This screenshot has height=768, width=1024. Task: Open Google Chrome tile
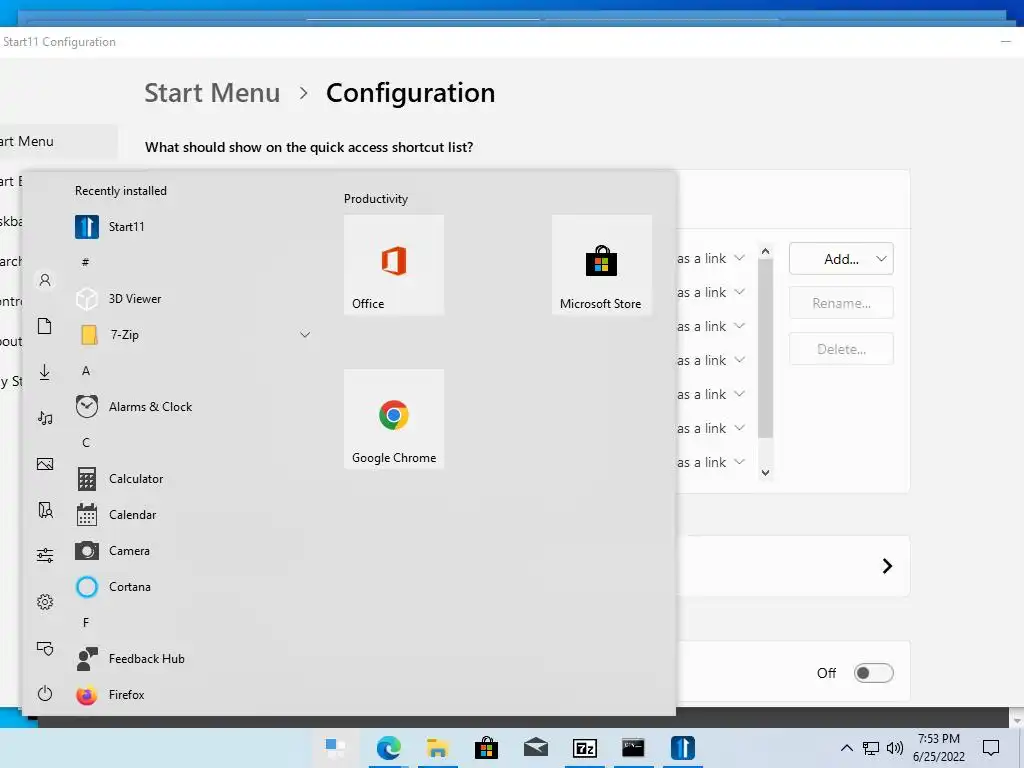[394, 419]
